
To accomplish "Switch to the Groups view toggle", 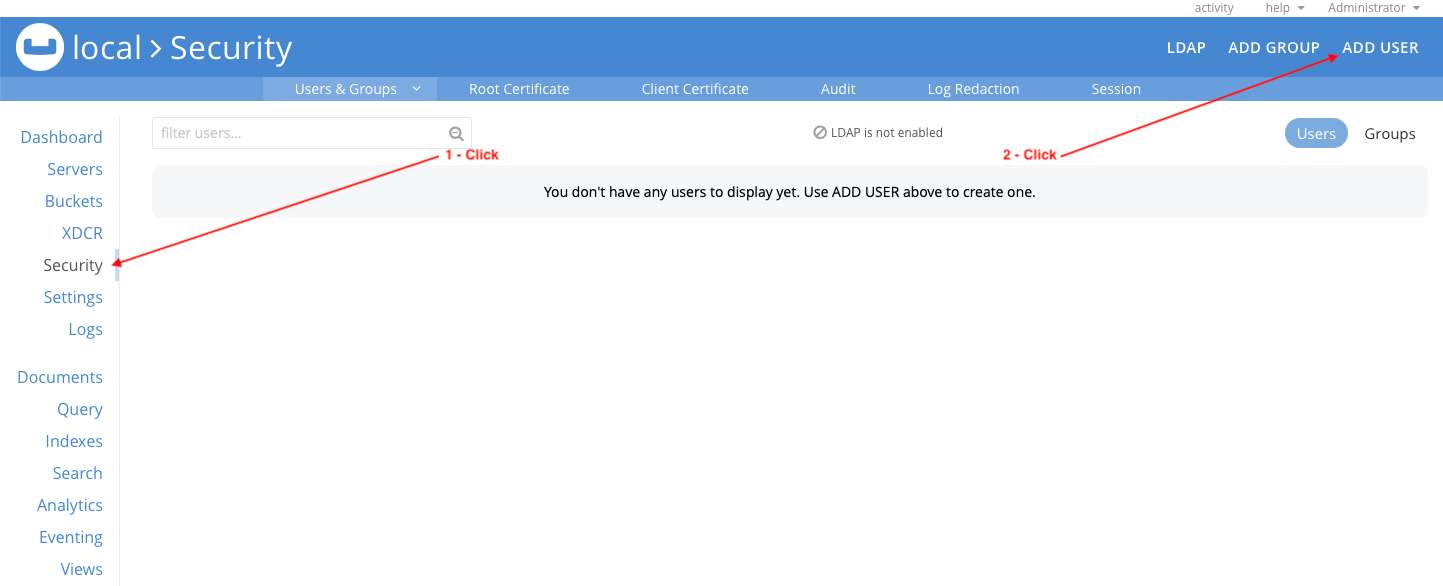I will coord(1389,134).
